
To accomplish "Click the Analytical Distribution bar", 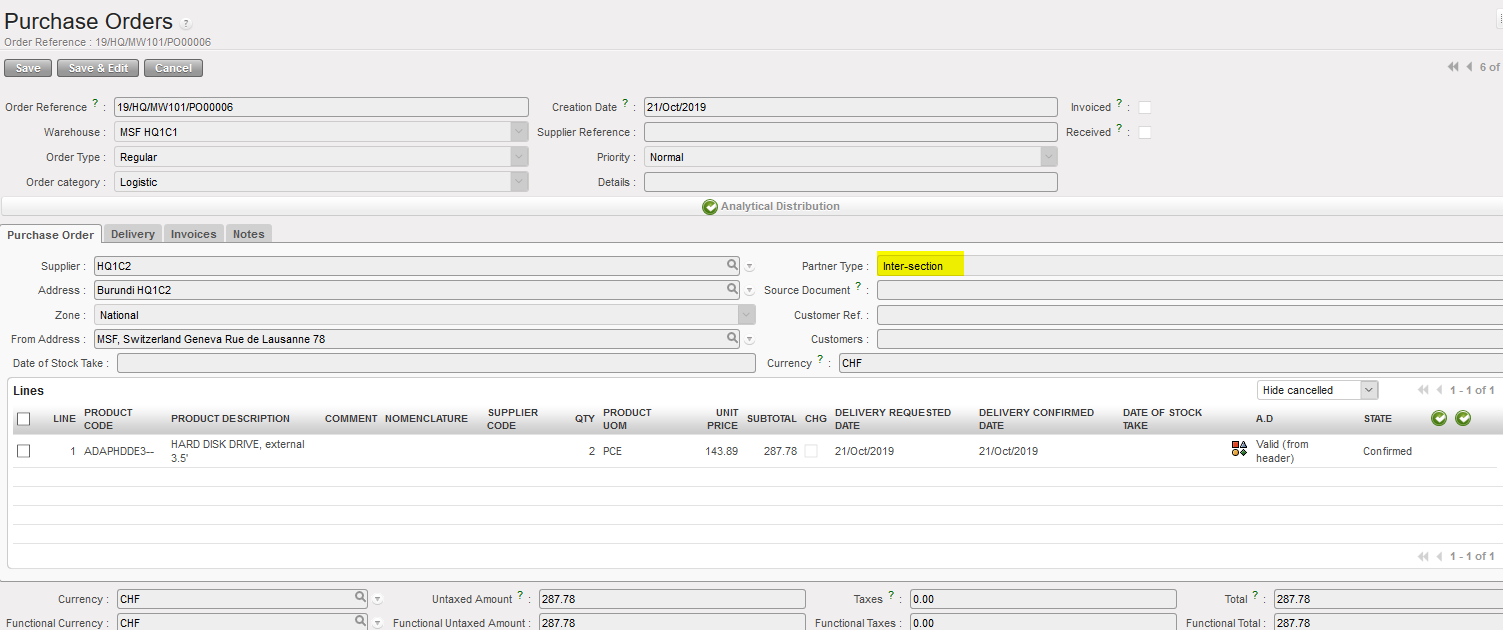I will [770, 206].
